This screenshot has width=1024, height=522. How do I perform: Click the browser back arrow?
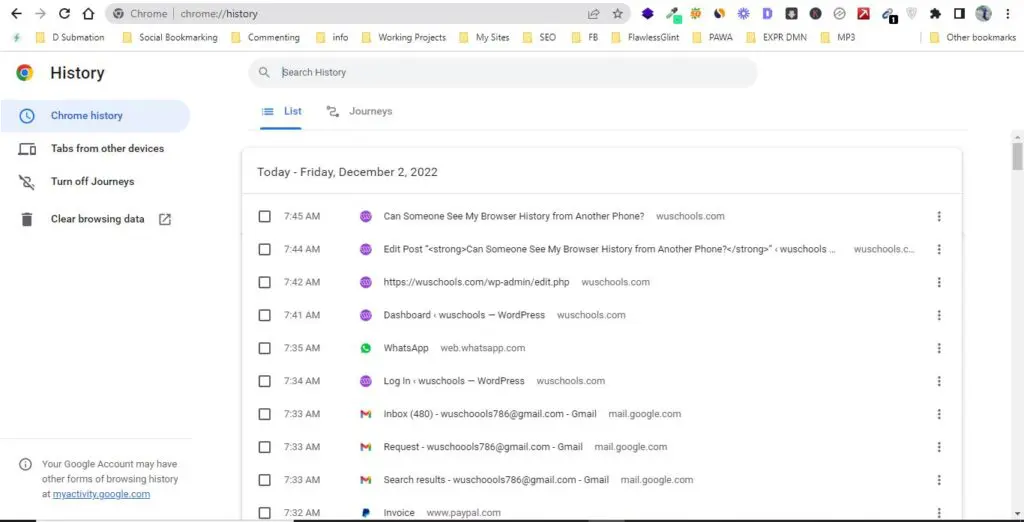pos(16,14)
